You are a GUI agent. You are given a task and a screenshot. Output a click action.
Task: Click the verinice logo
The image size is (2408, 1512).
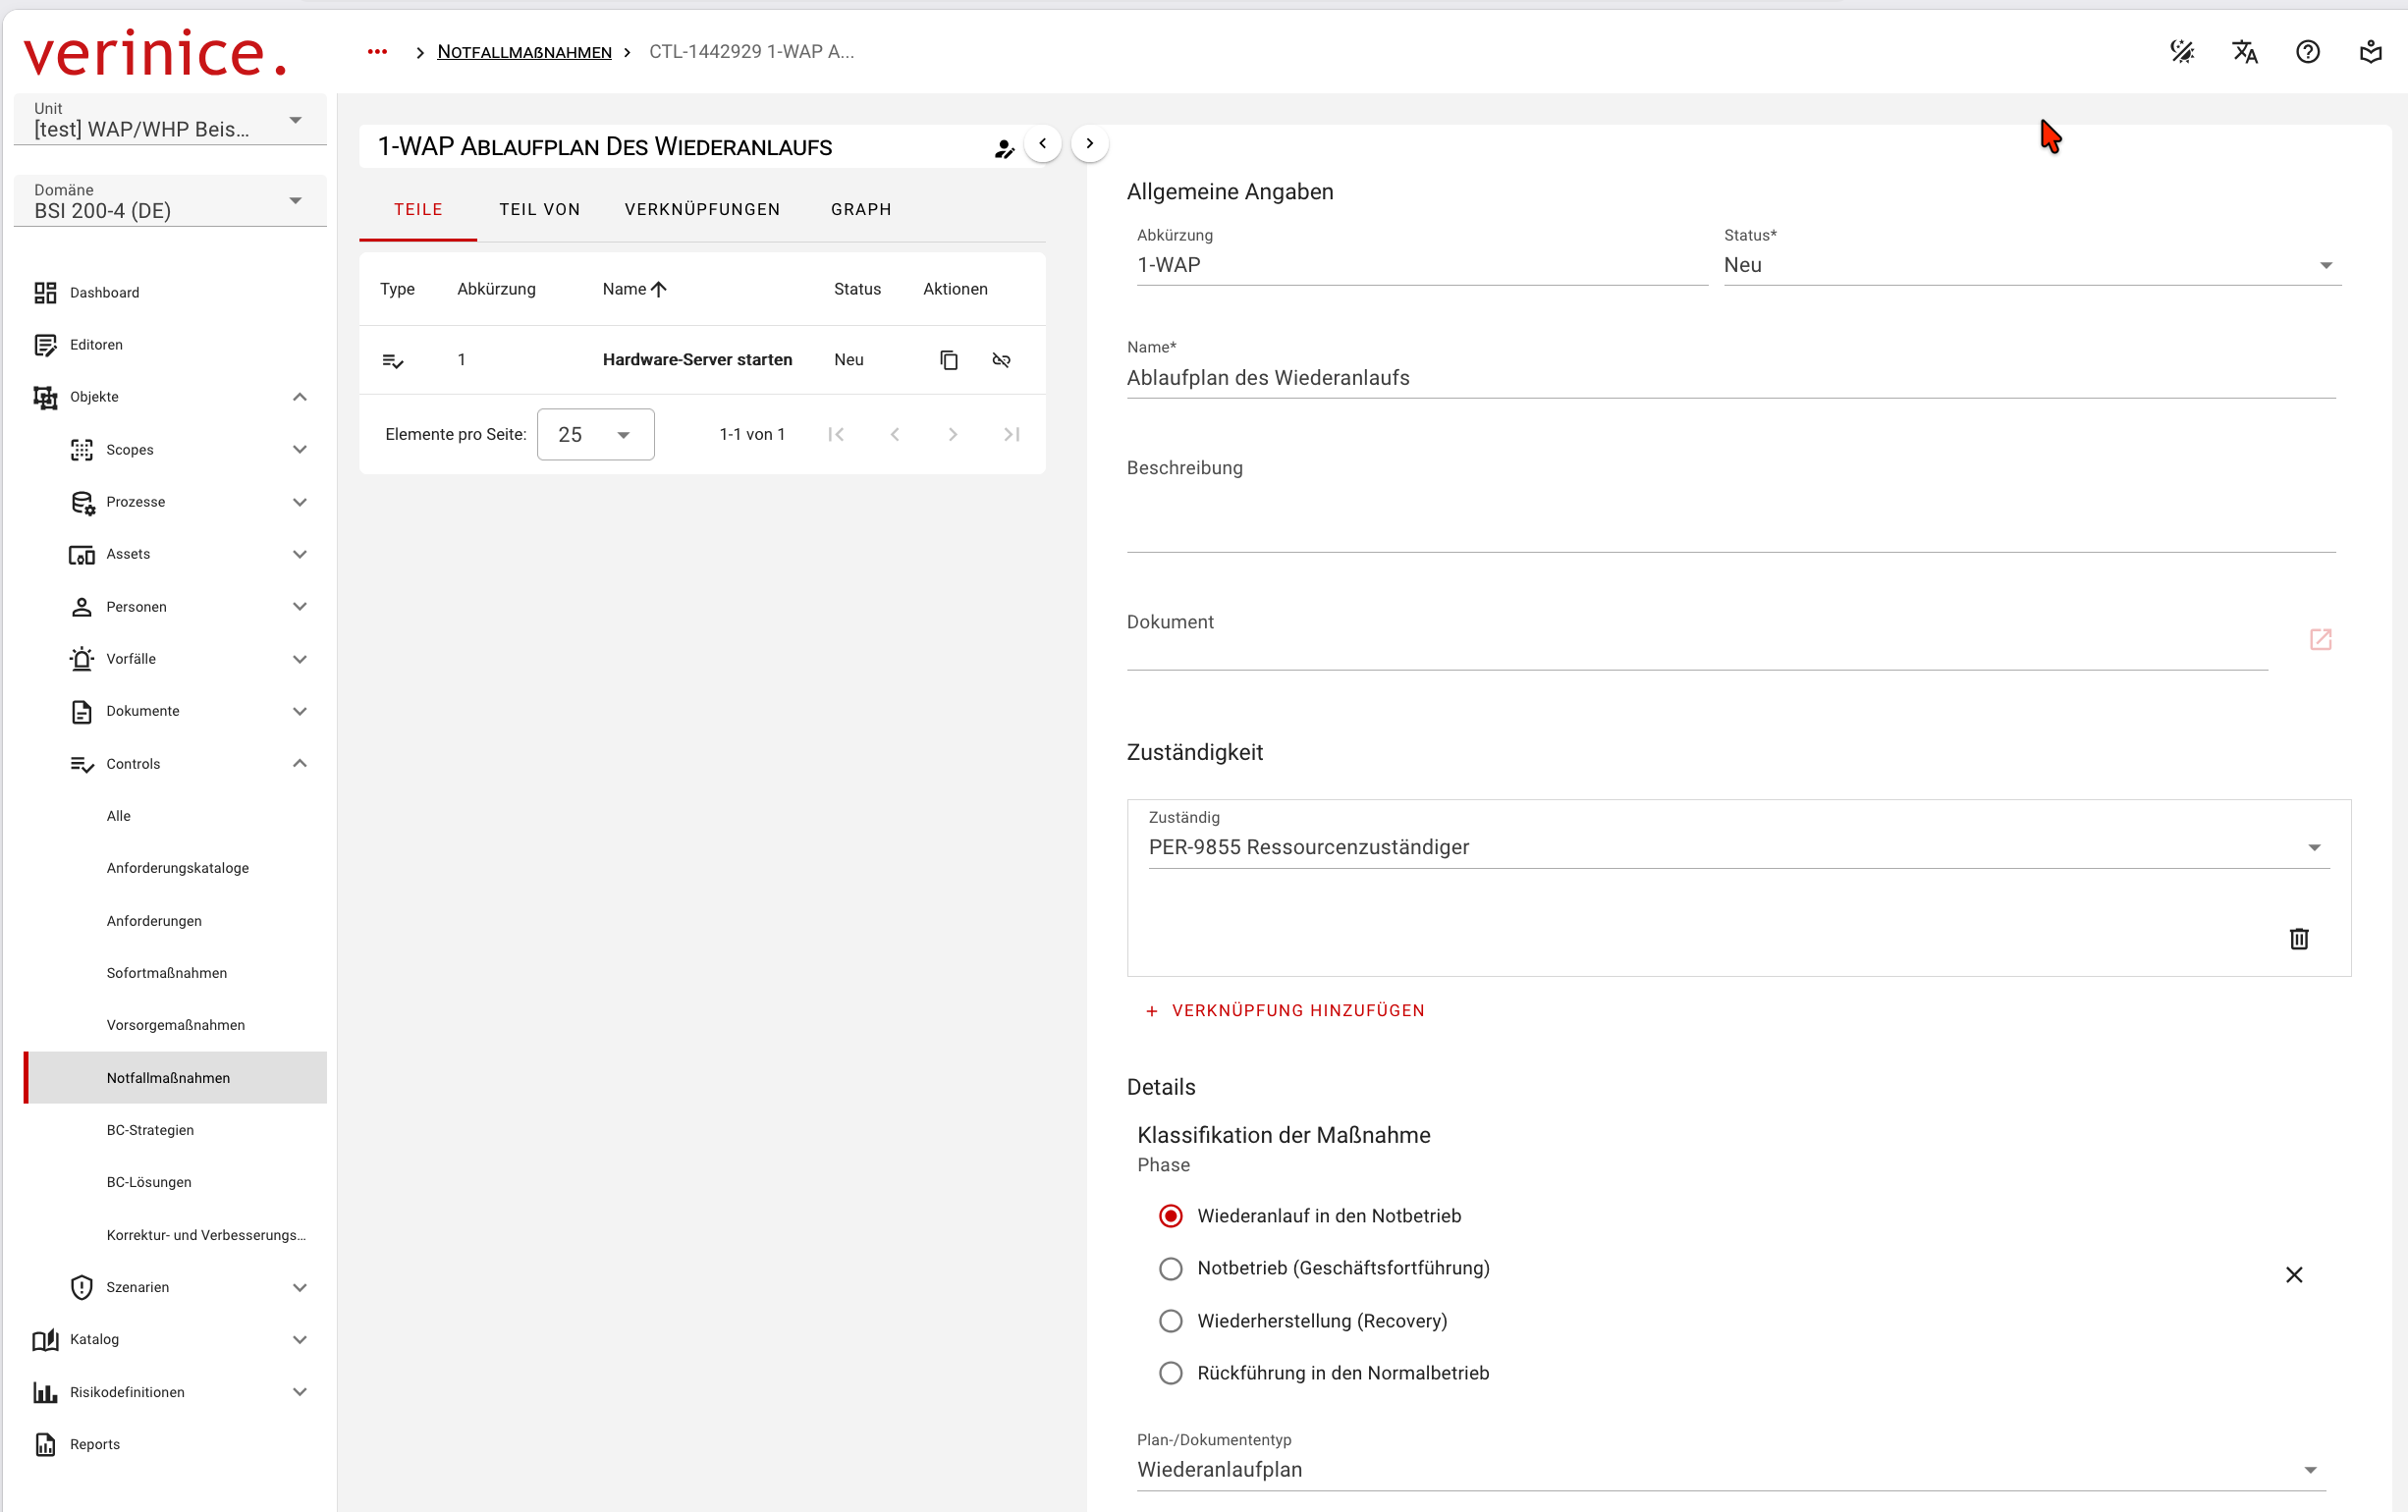155,53
